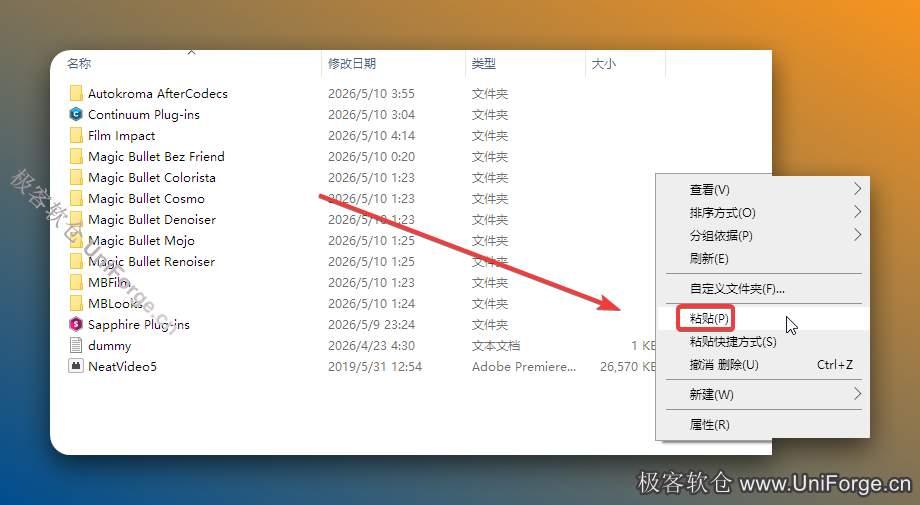Expand the 分组依据(P) submenu arrow
Screen dimensions: 920x505
pos(857,235)
